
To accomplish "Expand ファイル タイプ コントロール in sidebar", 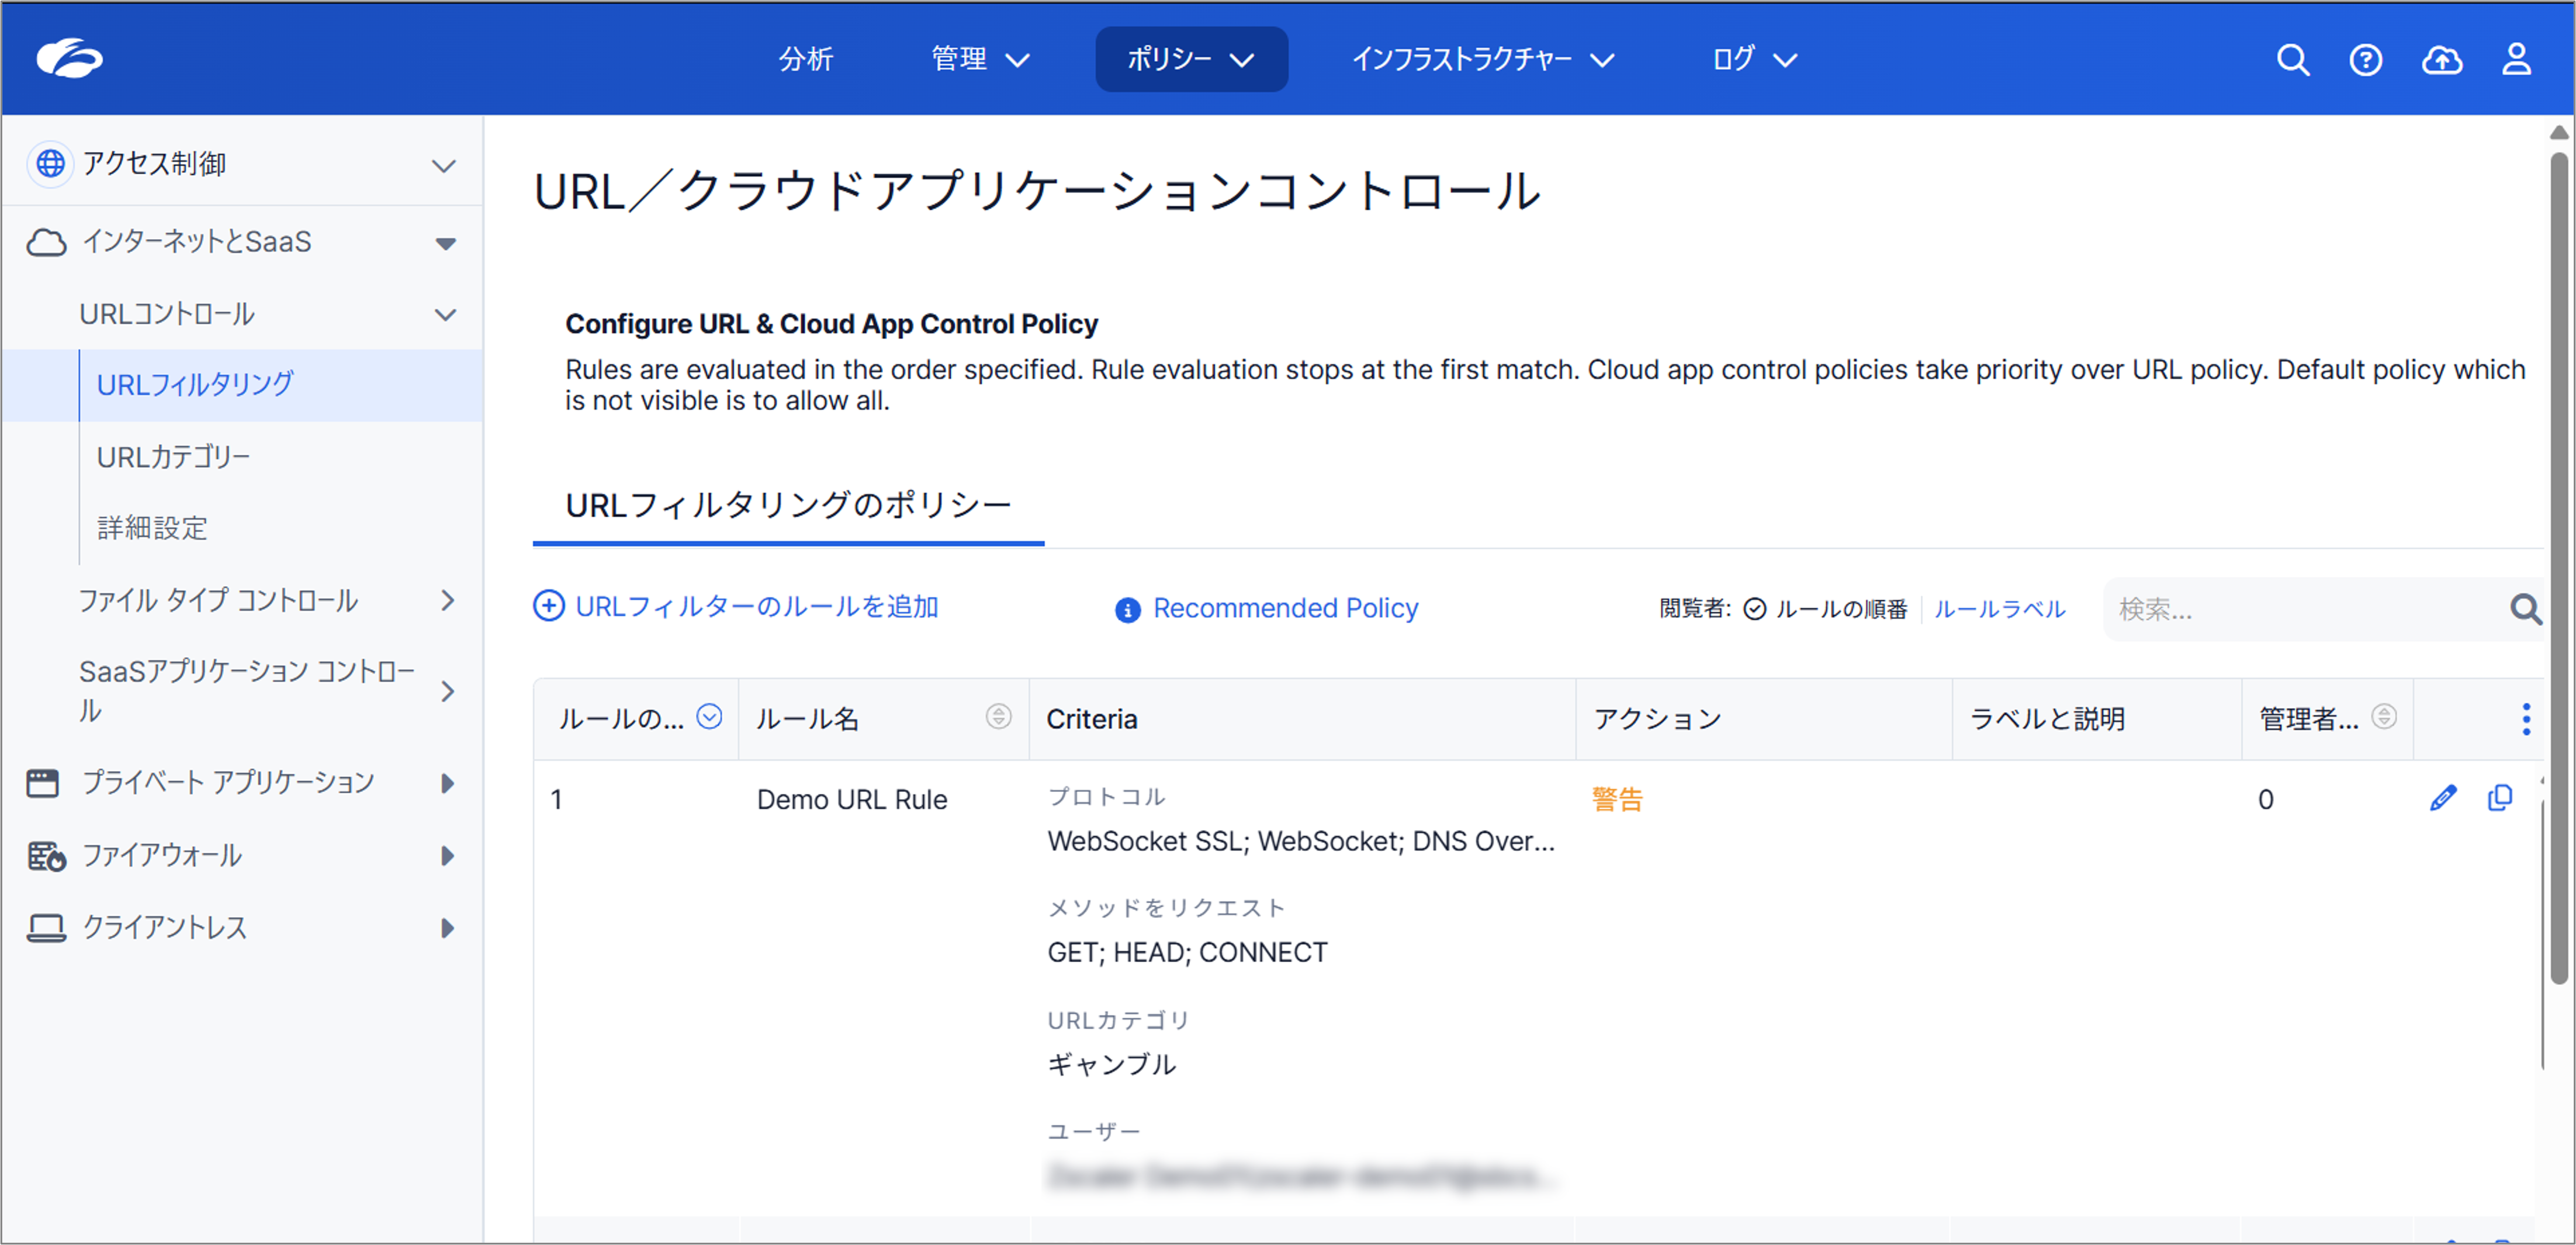I will pos(447,600).
